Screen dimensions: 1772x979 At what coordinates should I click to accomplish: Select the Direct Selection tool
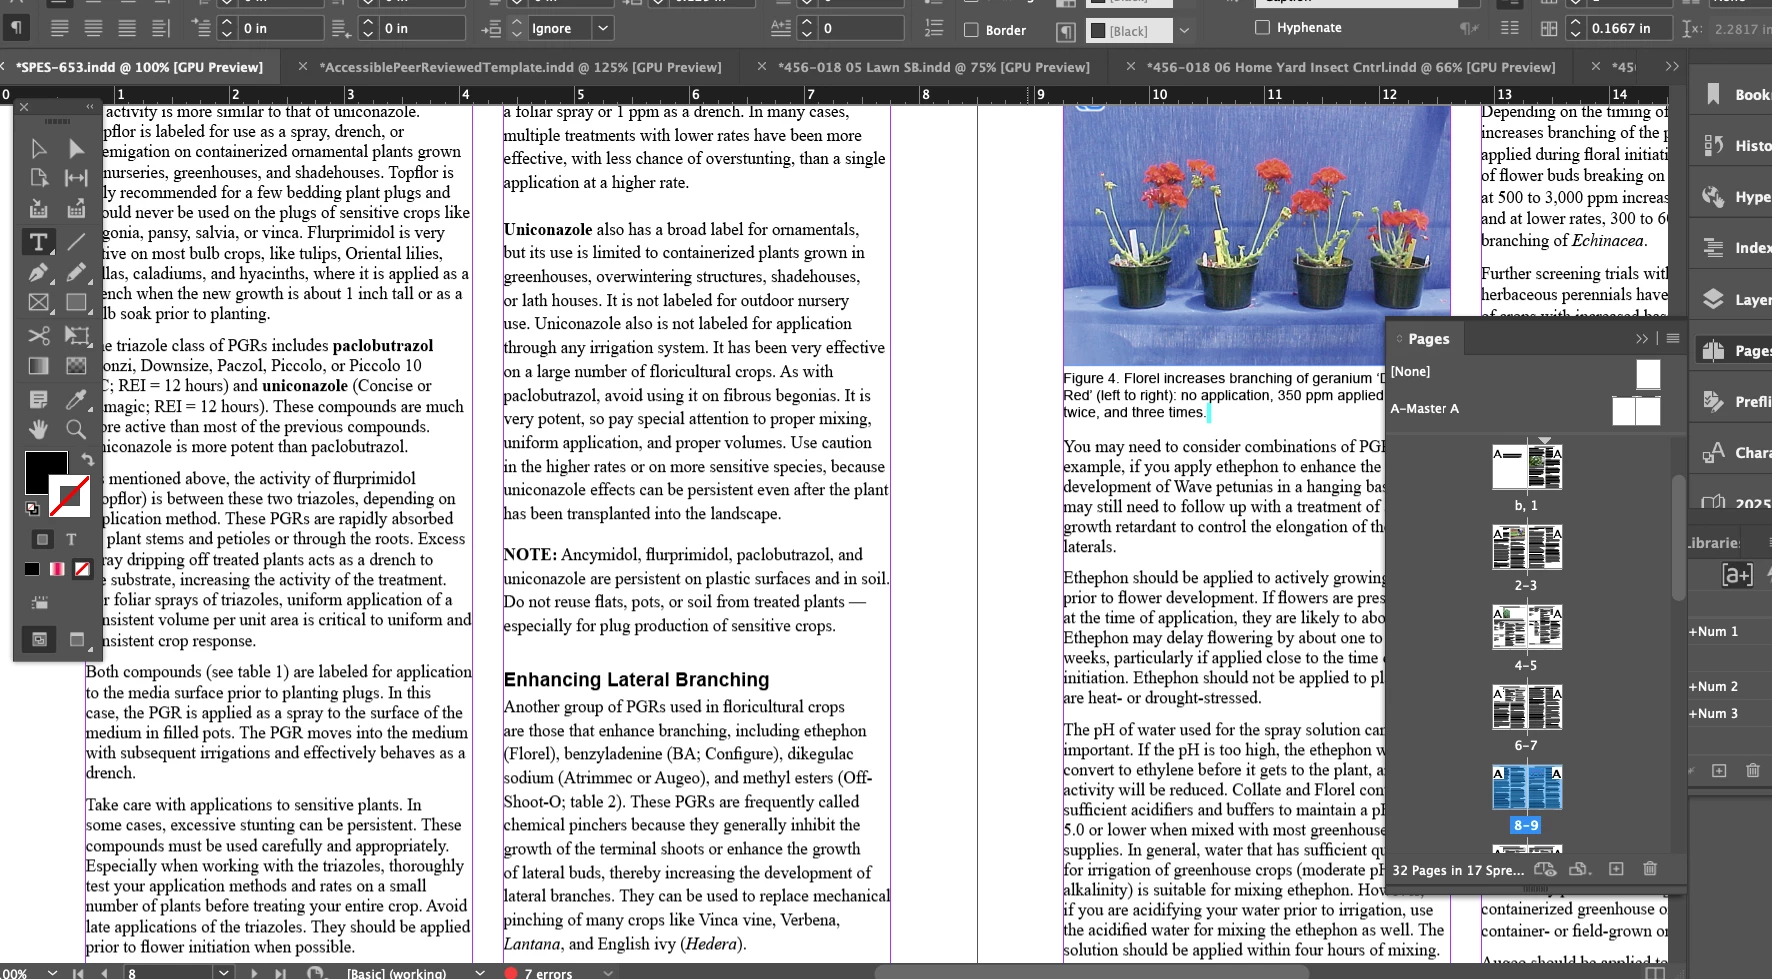pos(76,149)
